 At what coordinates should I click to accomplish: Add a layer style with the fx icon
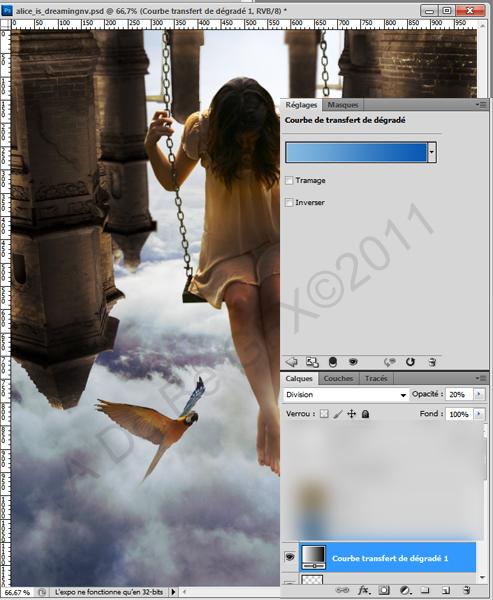coord(364,590)
